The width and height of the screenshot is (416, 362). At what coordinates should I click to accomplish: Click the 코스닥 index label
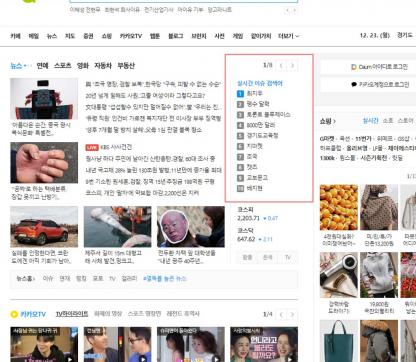point(245,230)
